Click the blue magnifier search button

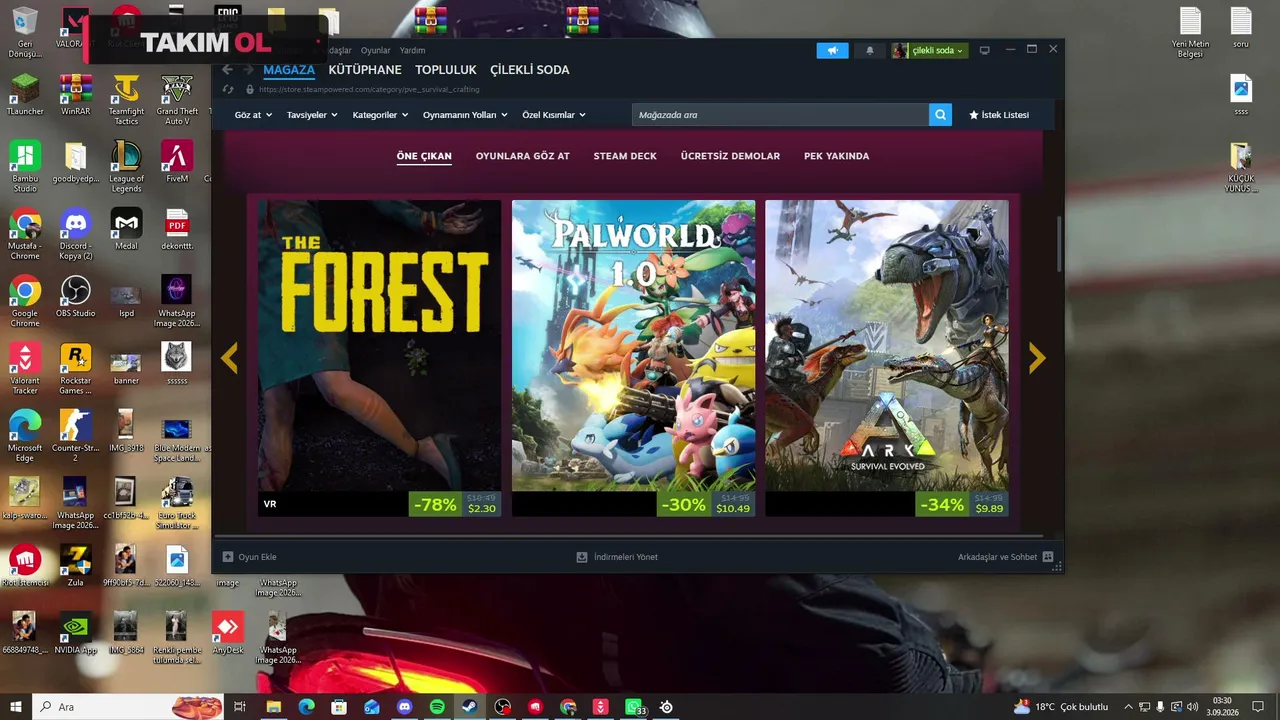pyautogui.click(x=940, y=115)
